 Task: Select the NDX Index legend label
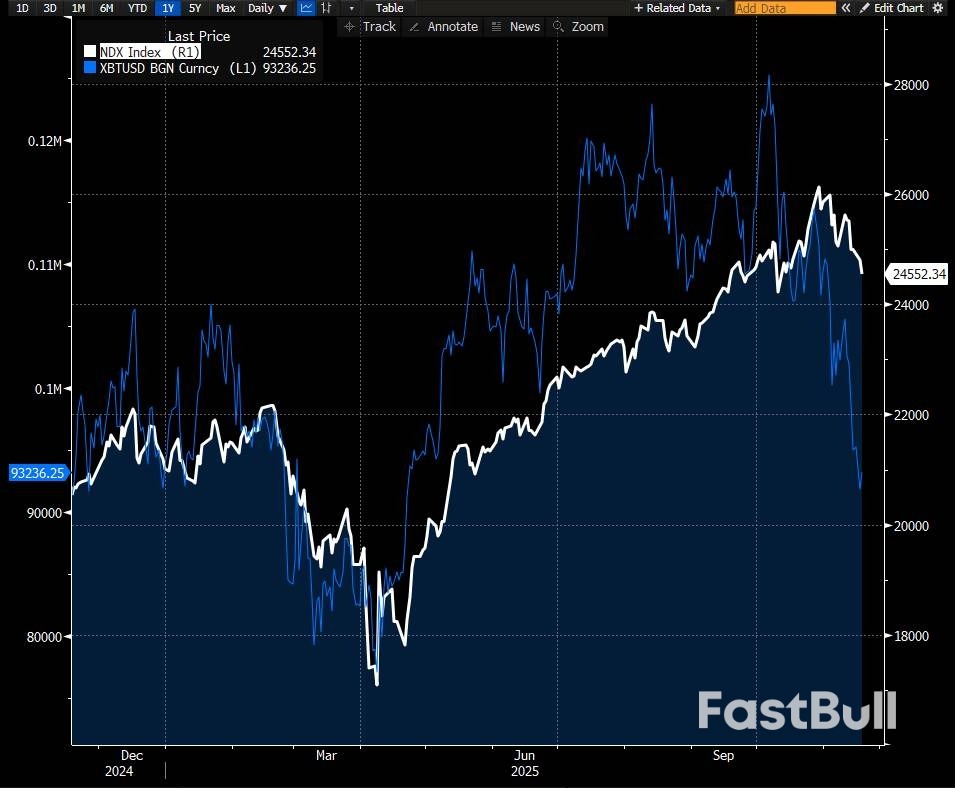150,52
